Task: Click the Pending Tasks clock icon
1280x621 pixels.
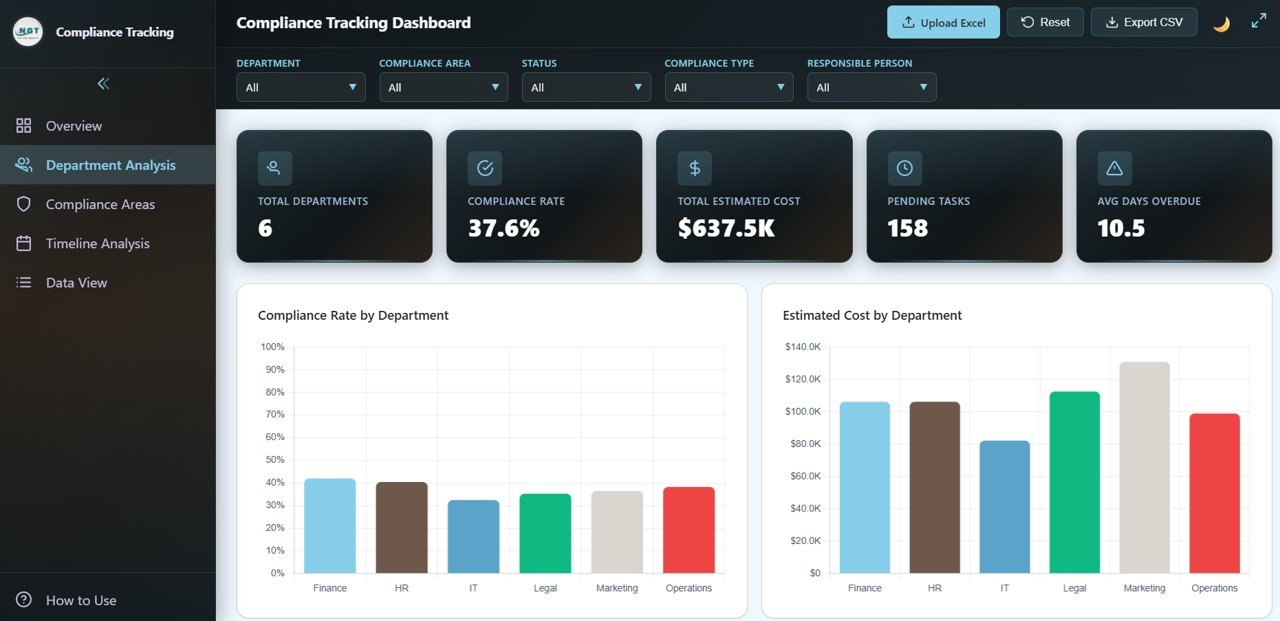Action: tap(904, 168)
